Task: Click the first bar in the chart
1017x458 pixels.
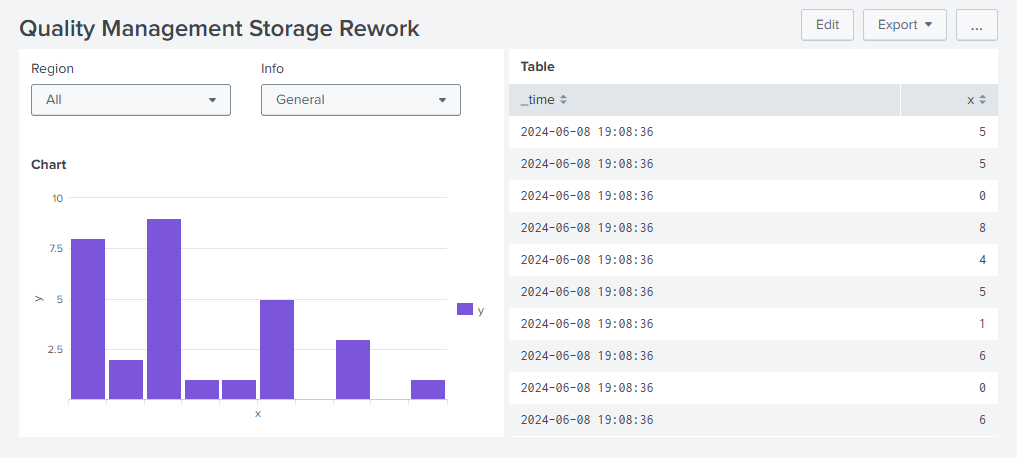Action: click(x=88, y=319)
